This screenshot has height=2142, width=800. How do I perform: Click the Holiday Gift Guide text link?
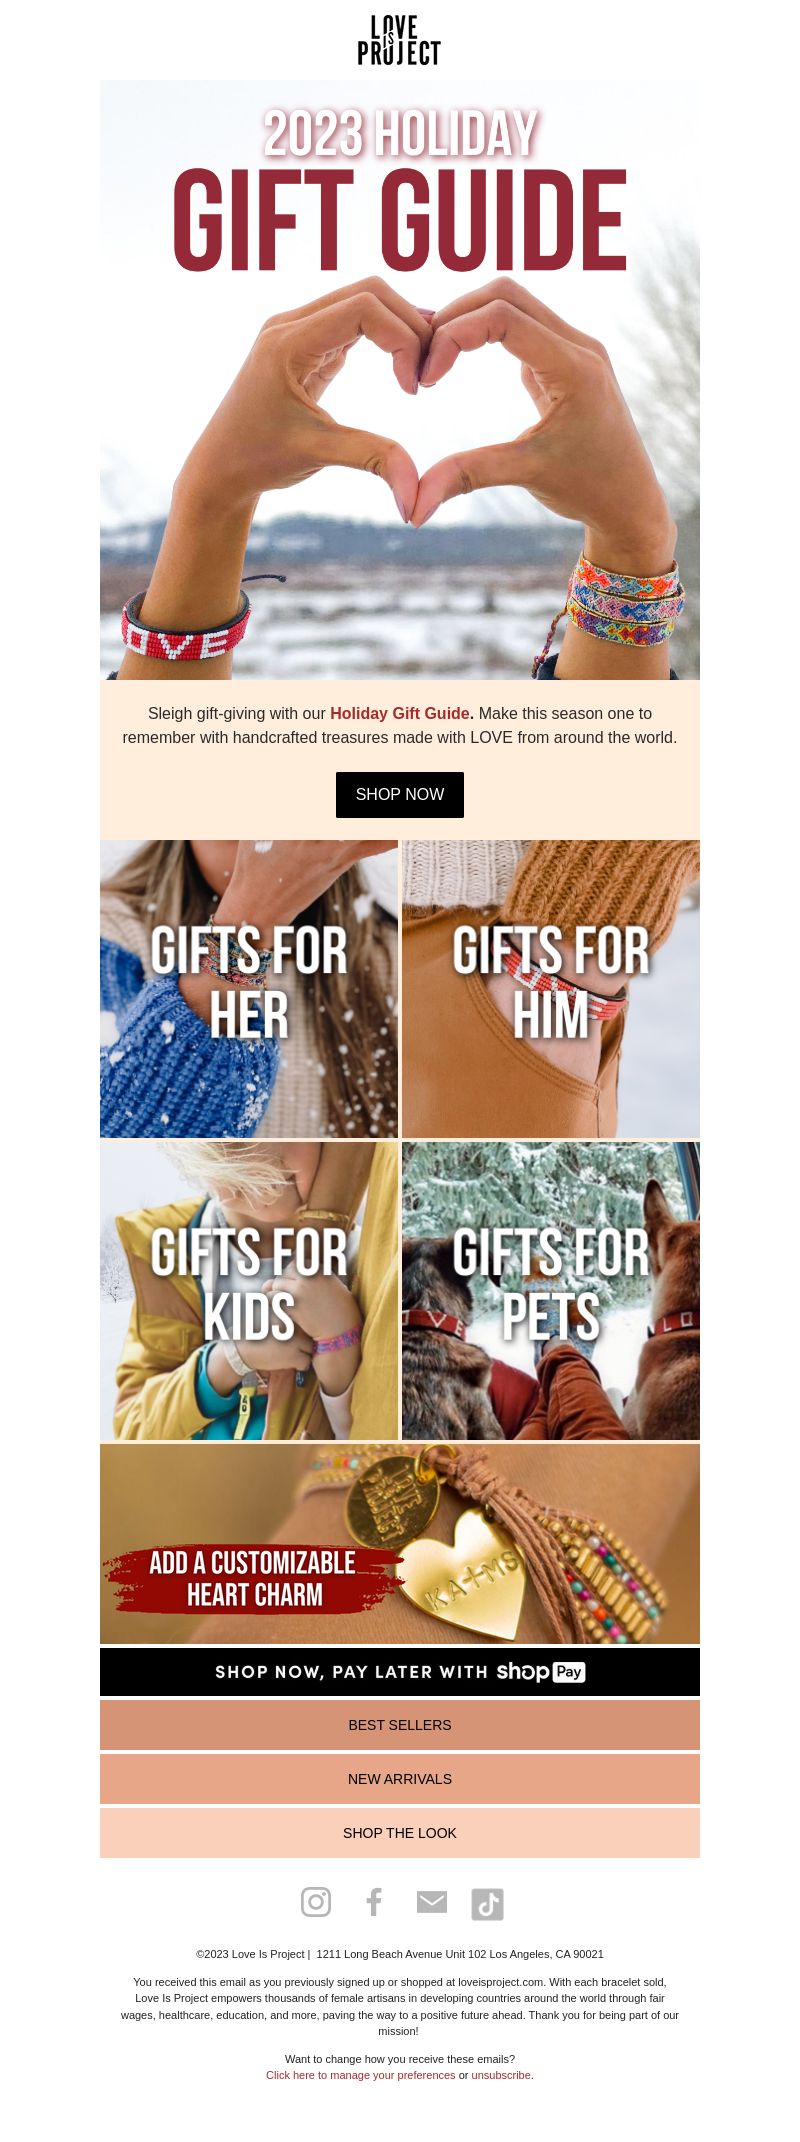[400, 714]
